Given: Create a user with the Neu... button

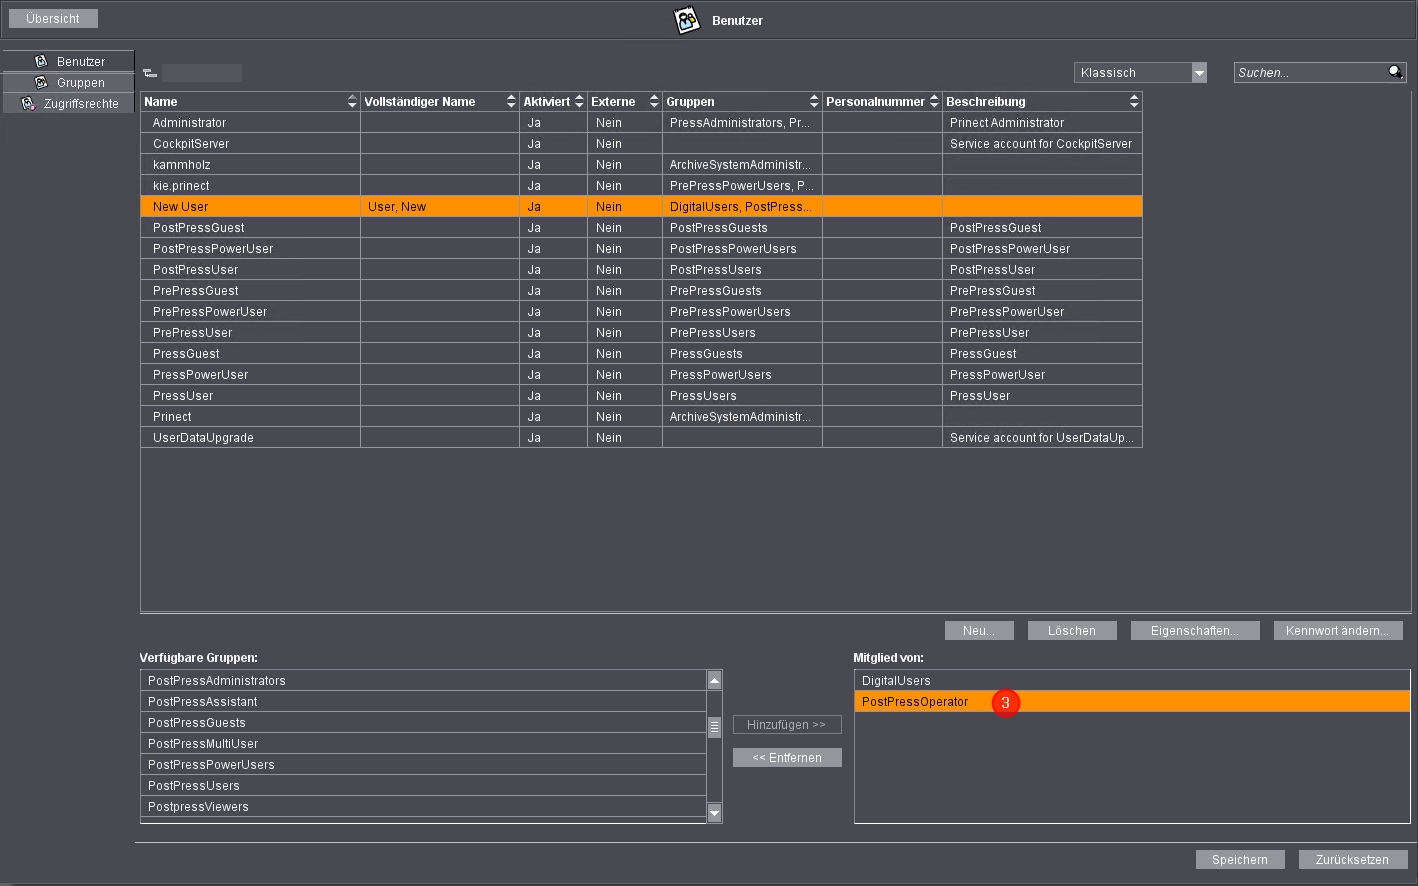Looking at the screenshot, I should (x=979, y=630).
